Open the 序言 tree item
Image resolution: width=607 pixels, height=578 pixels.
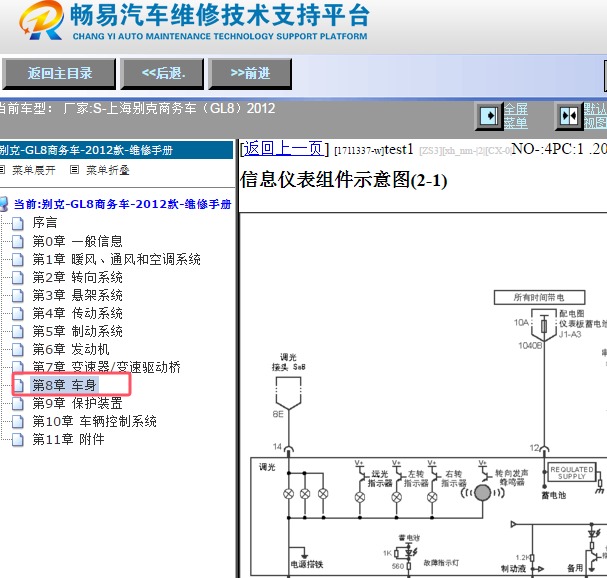(x=45, y=223)
